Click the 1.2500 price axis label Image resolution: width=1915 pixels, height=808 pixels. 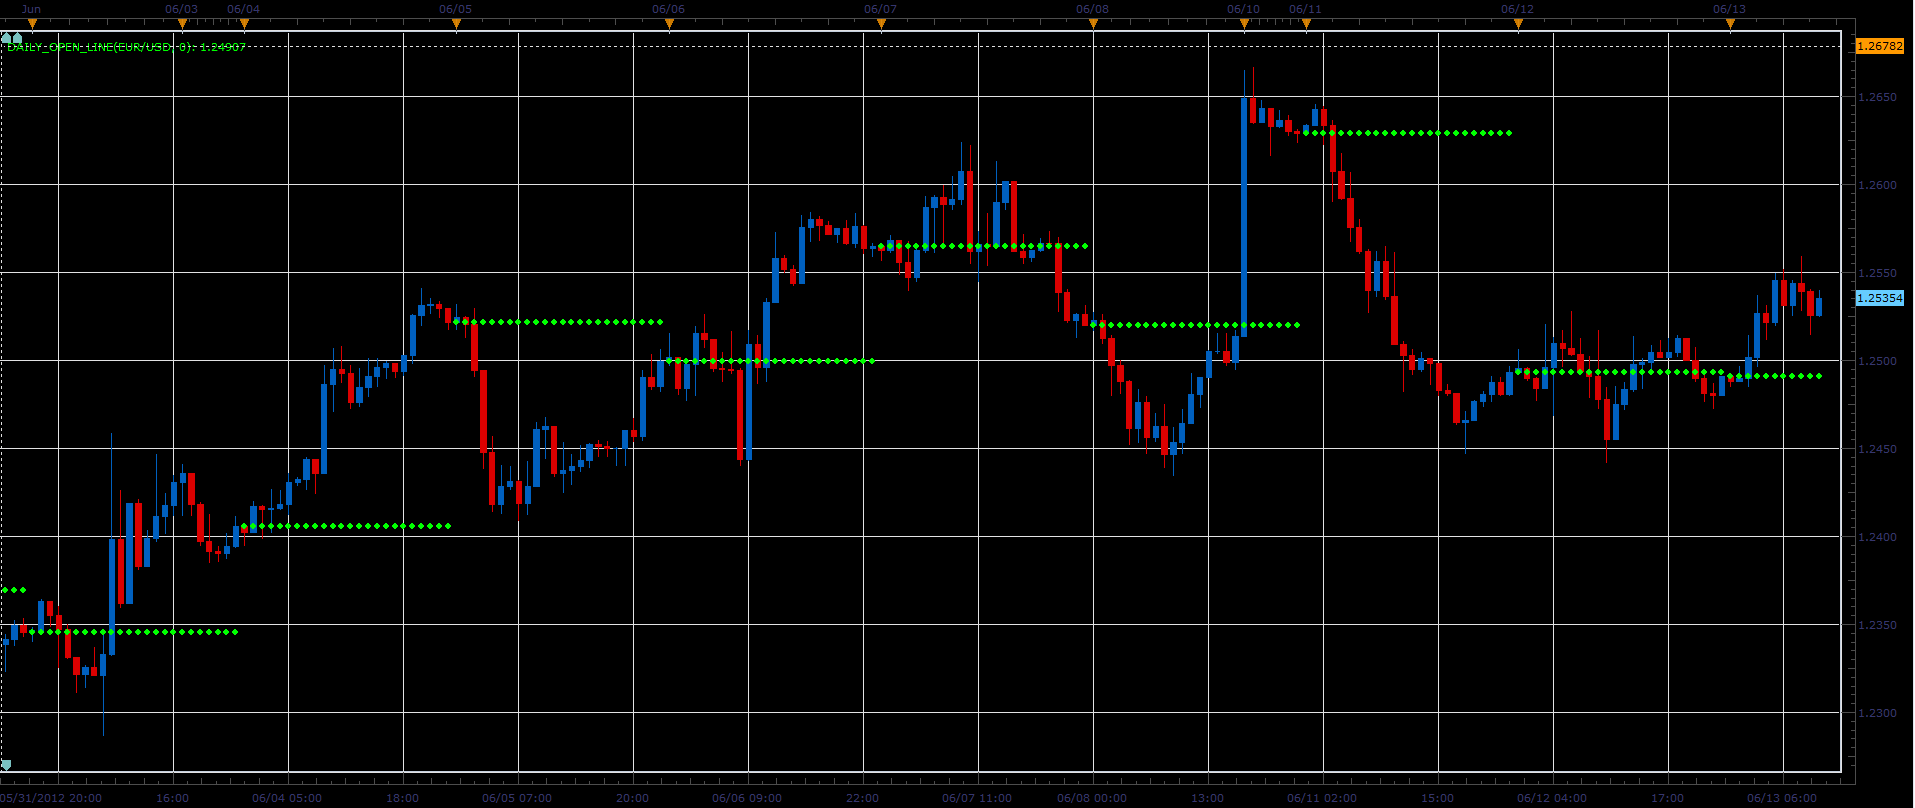pyautogui.click(x=1877, y=361)
